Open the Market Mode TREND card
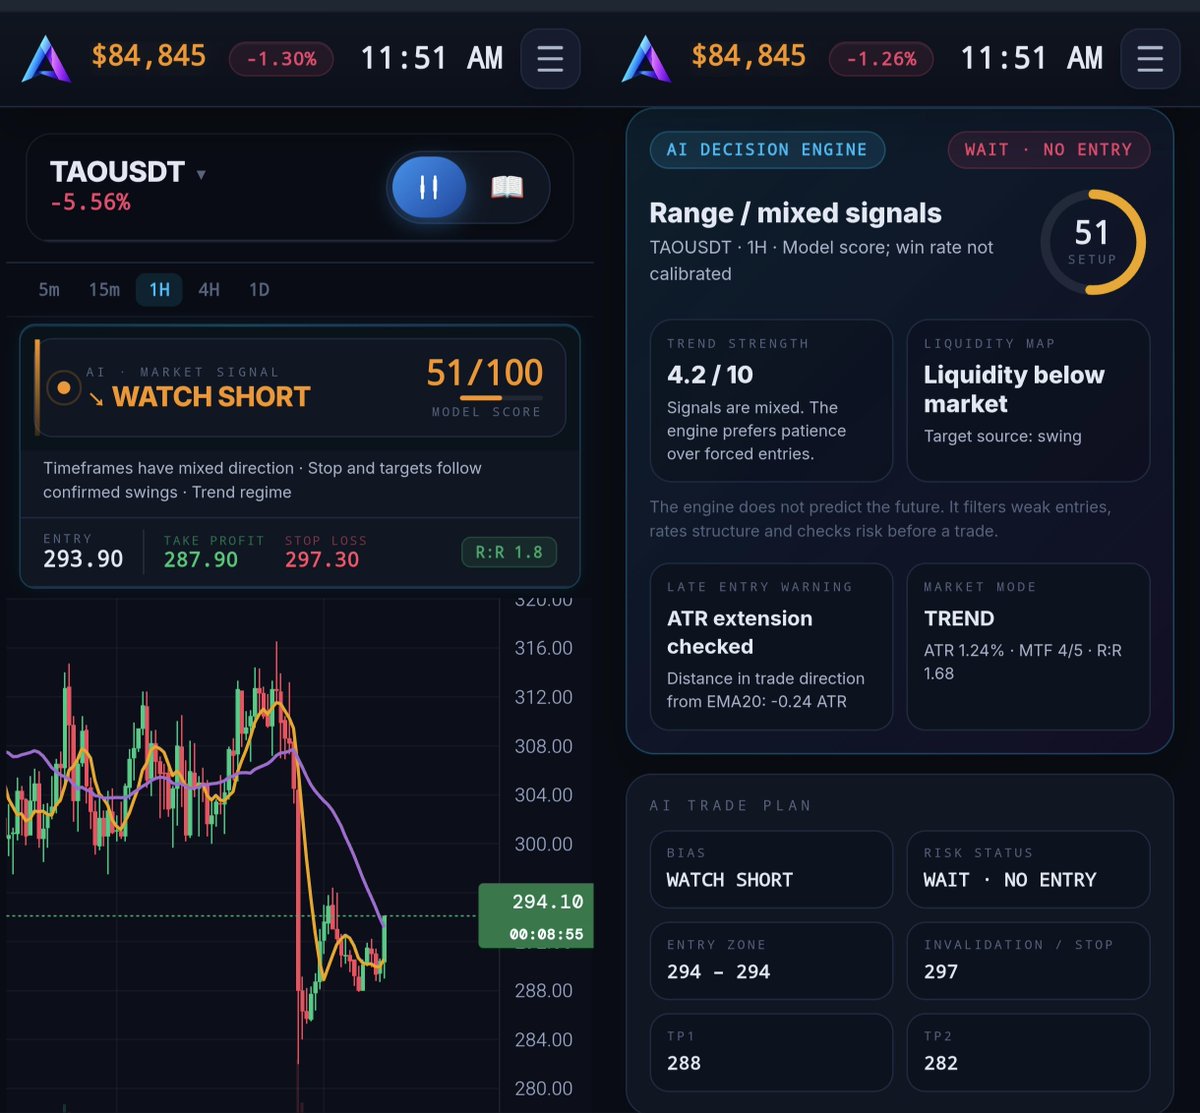Viewport: 1200px width, 1113px height. click(x=1028, y=646)
